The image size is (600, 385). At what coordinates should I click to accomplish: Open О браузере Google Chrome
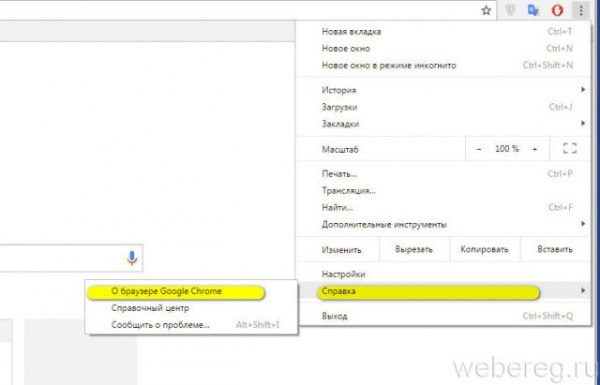coord(191,291)
